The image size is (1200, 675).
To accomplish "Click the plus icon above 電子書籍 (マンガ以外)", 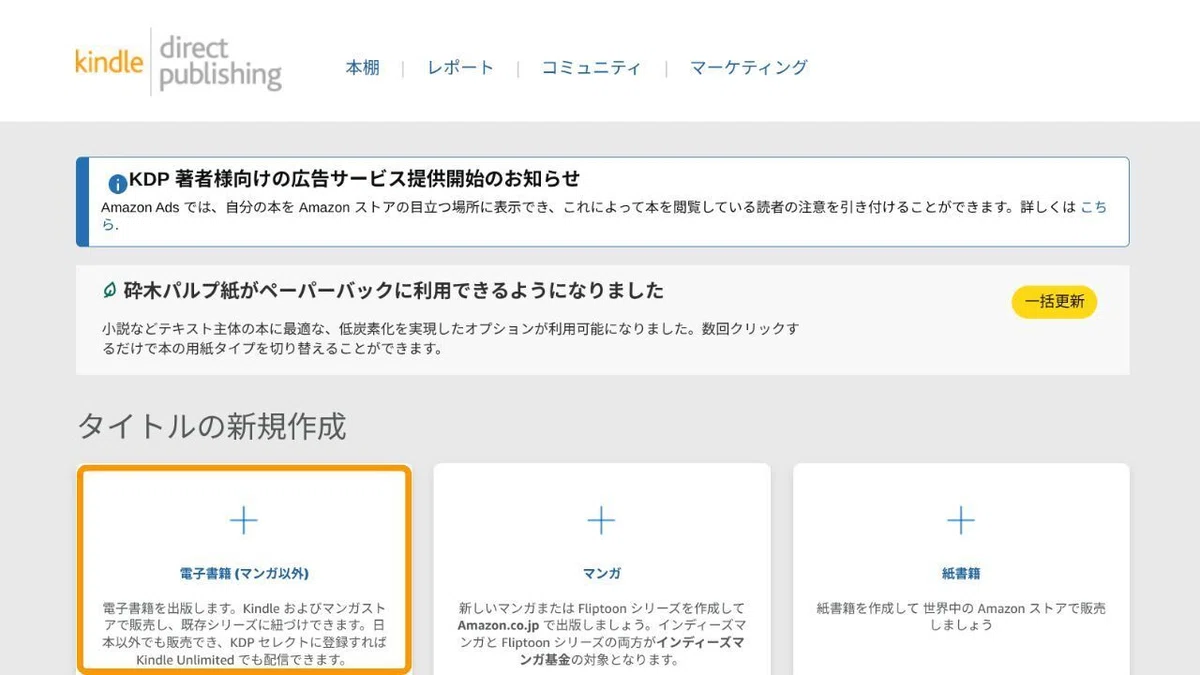I will [x=244, y=521].
